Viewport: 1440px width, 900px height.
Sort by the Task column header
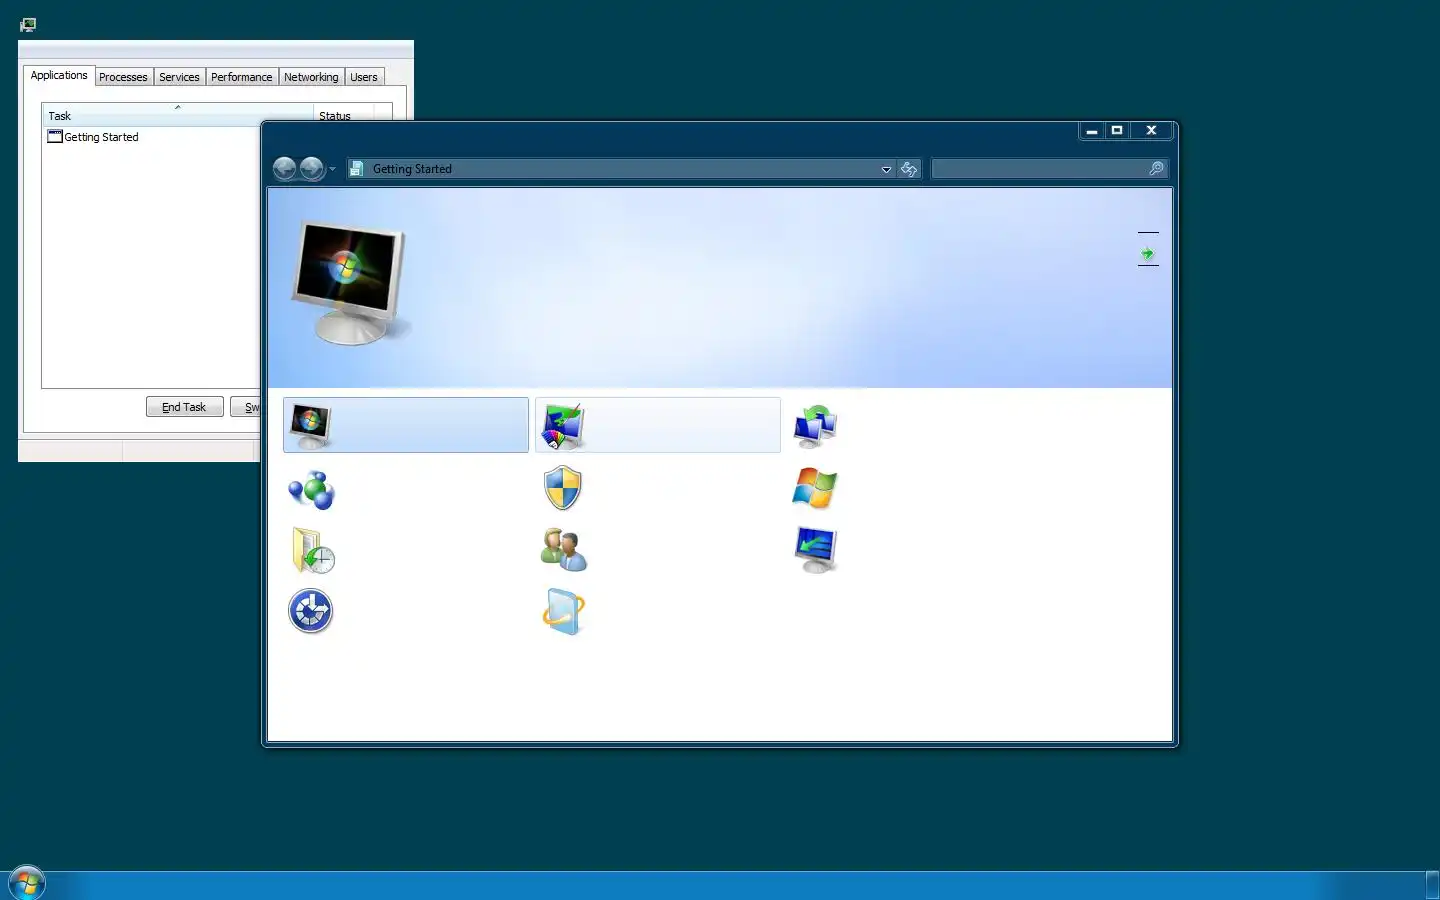pyautogui.click(x=178, y=115)
